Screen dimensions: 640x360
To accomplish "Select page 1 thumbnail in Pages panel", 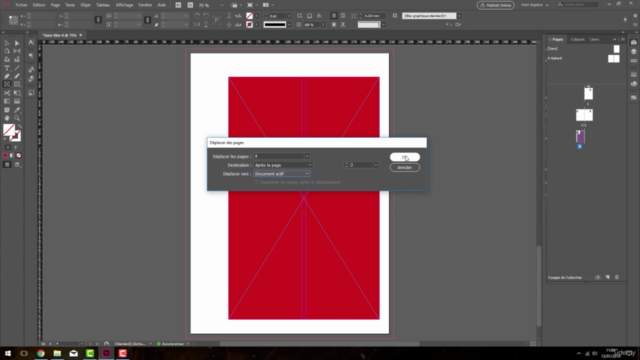I will (588, 93).
